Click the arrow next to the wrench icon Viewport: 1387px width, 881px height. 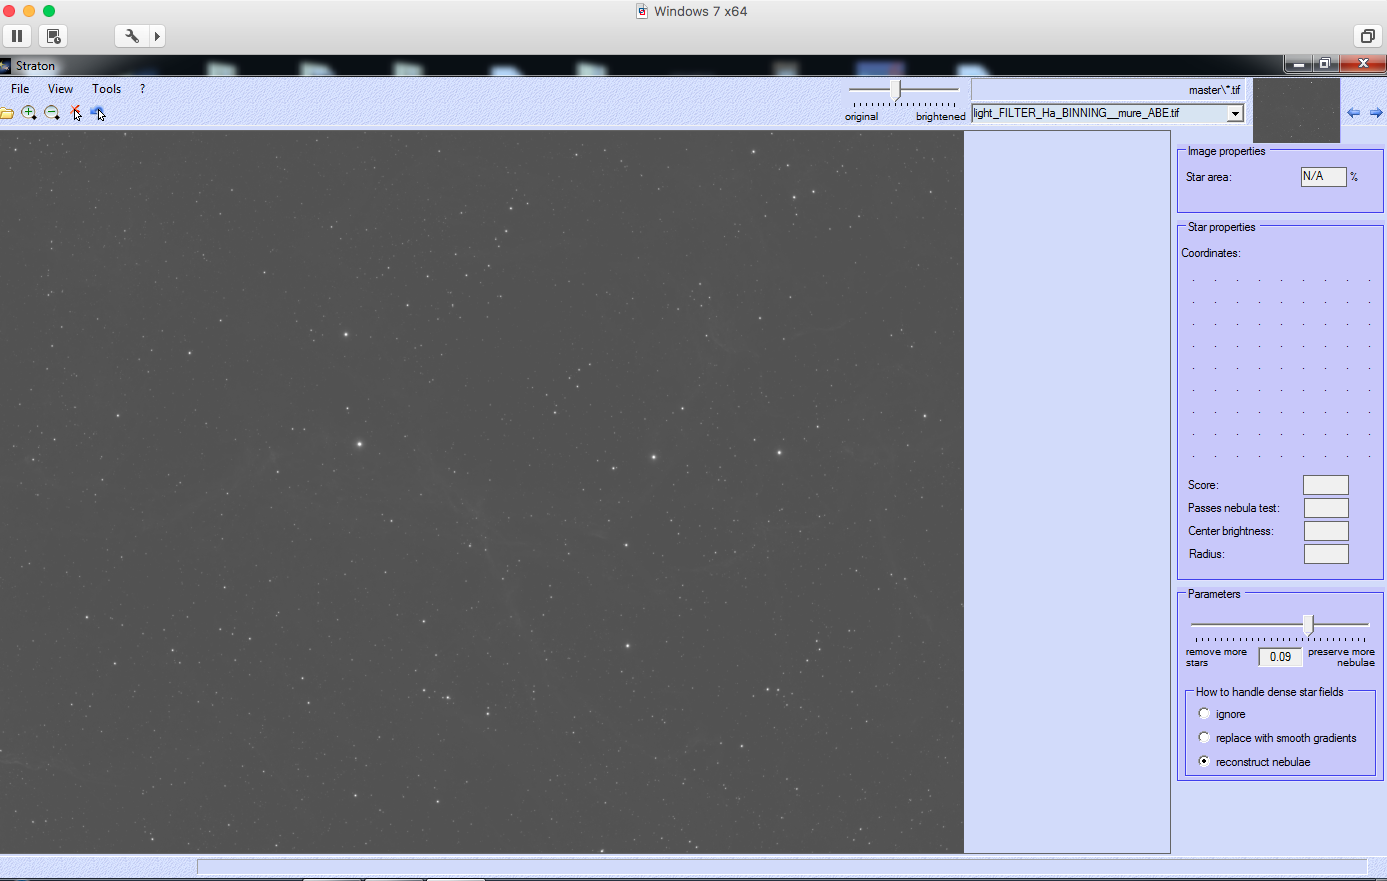(157, 36)
